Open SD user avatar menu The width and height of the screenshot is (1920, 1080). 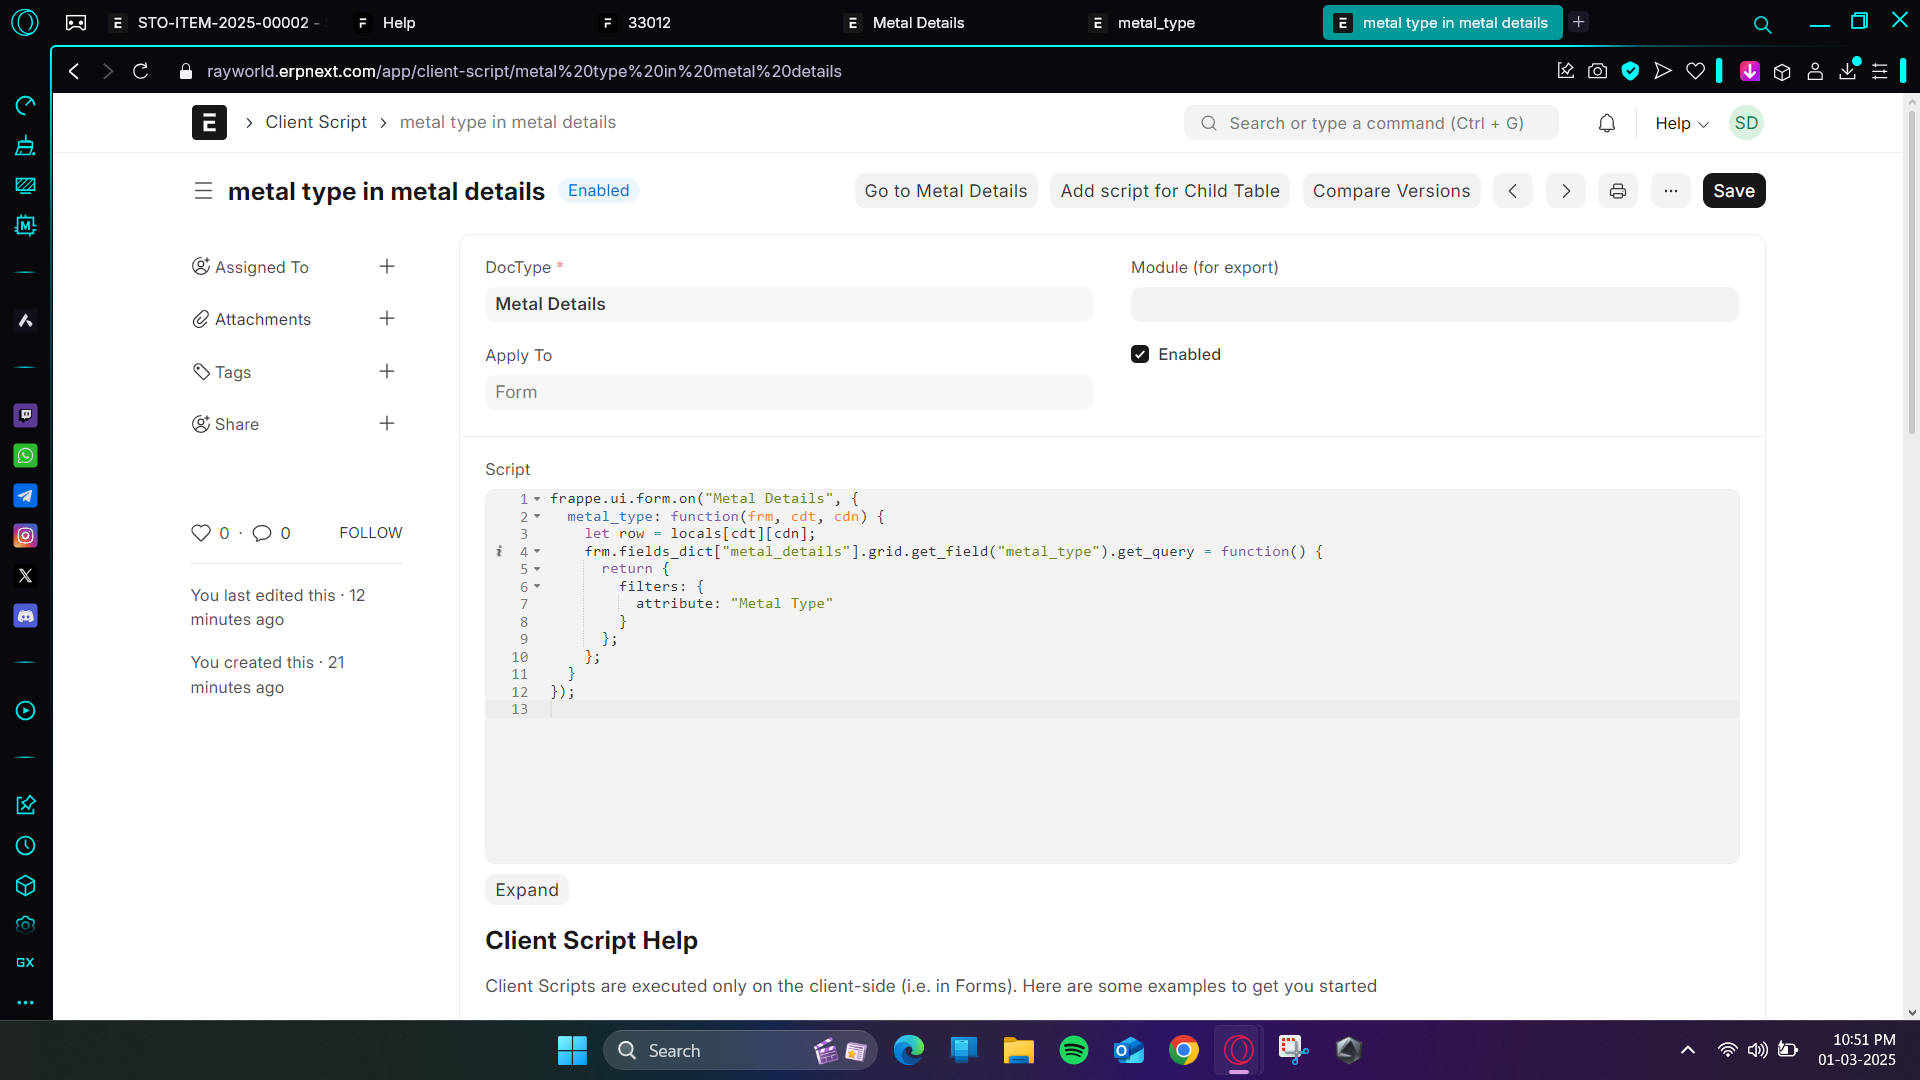[x=1746, y=123]
